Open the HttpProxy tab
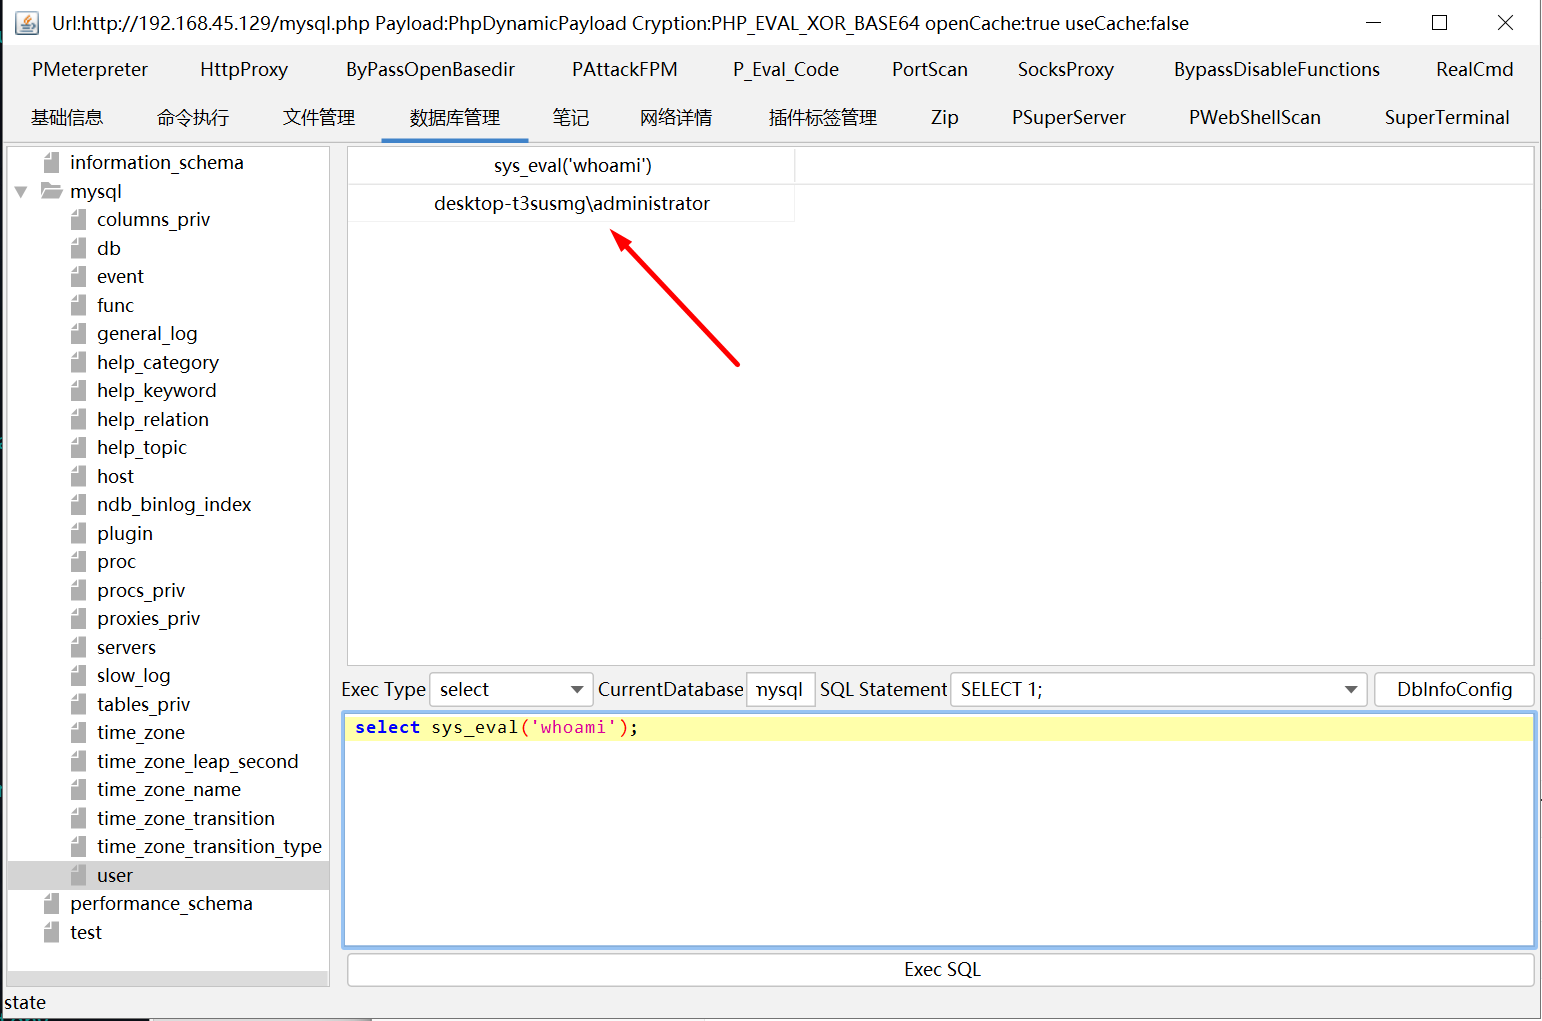Screen dimensions: 1542x1021 pos(244,69)
